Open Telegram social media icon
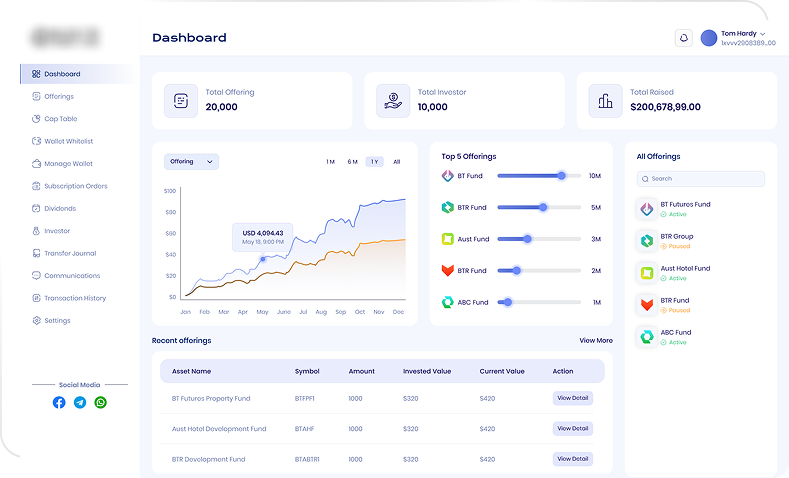The height and width of the screenshot is (478, 789). tap(80, 402)
